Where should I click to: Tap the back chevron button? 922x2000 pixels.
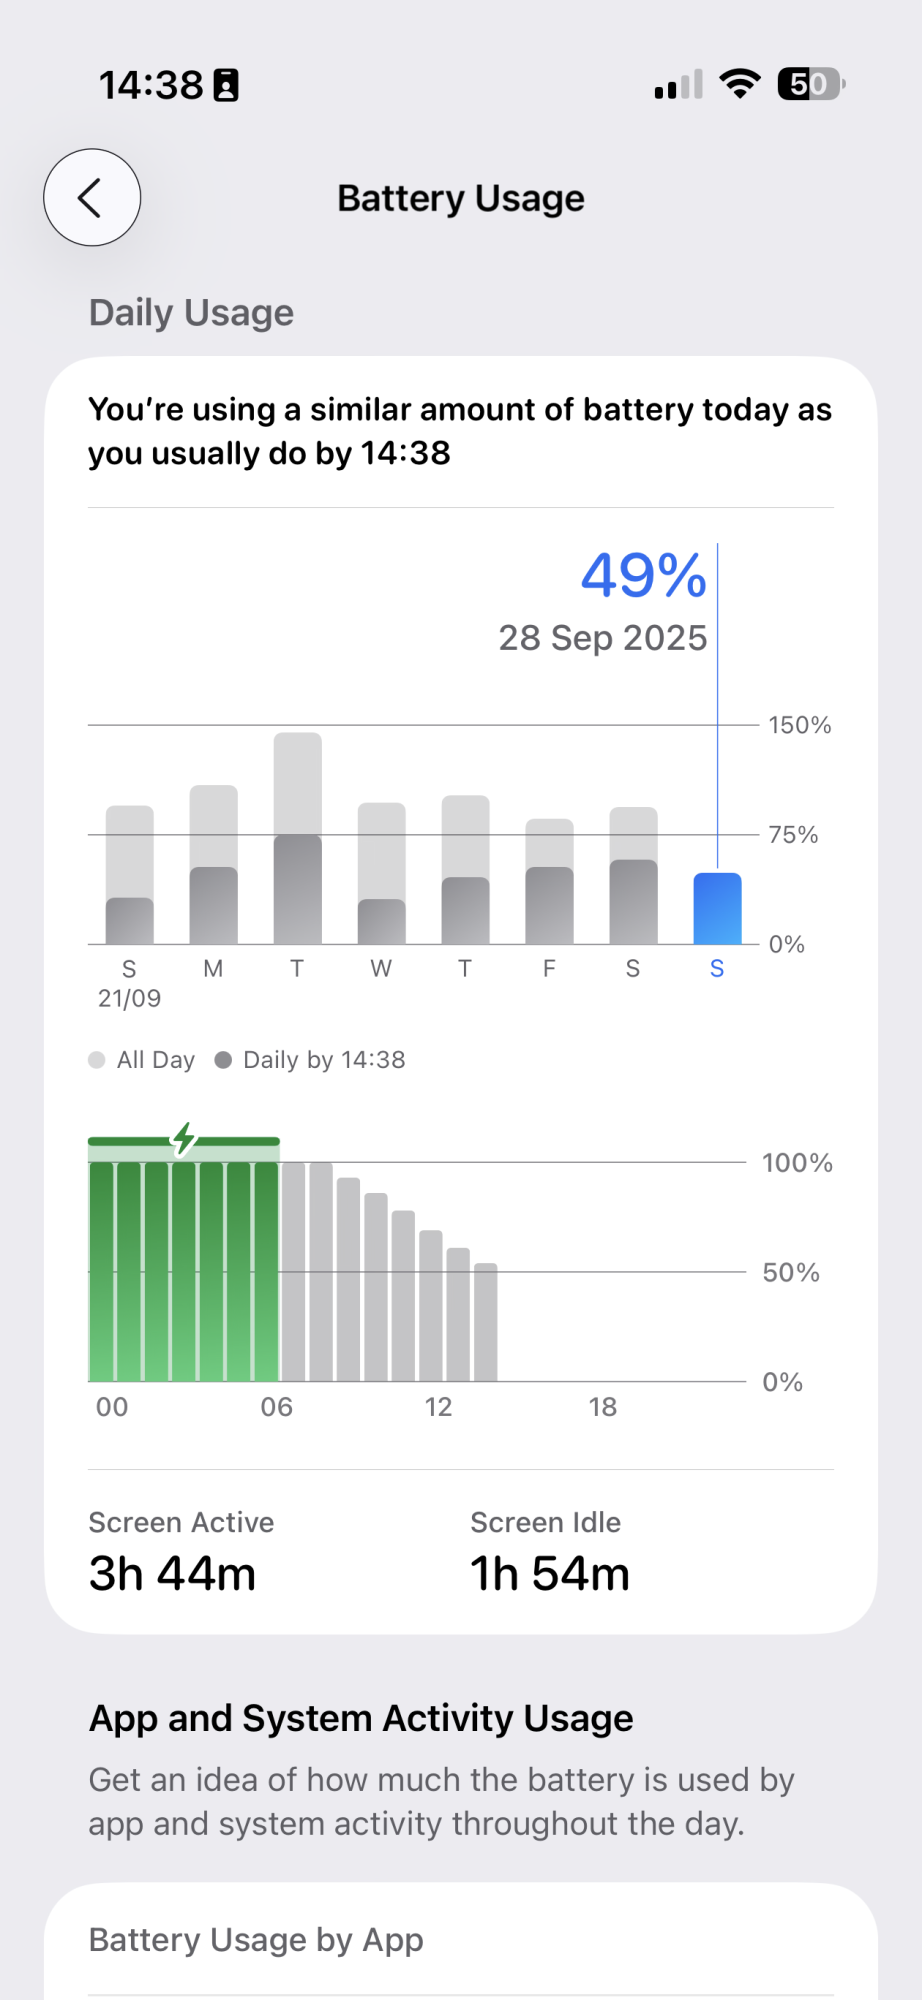click(x=92, y=198)
